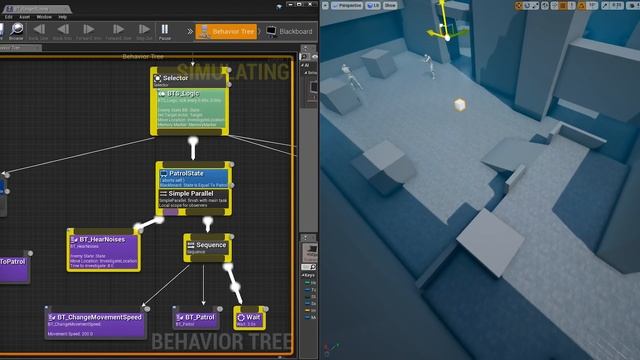Toggle rotation snapping in viewport
Image resolution: width=640 pixels, height=360 pixels.
(582, 5)
